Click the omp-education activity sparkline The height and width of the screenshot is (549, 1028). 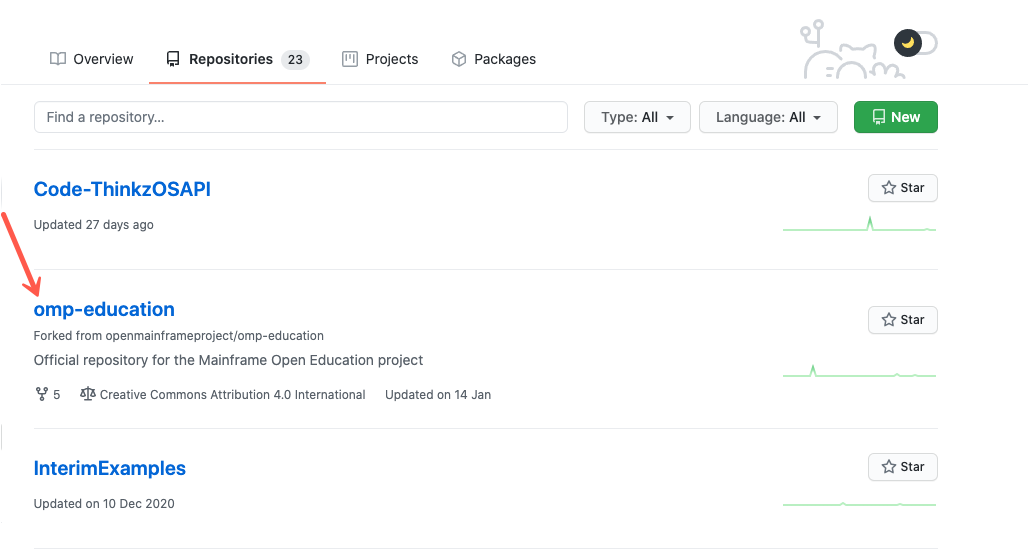point(860,371)
